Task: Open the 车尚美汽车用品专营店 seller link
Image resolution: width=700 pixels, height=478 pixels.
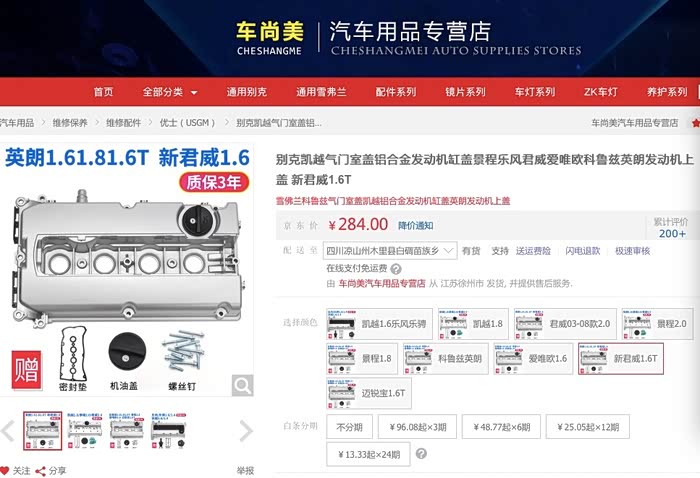Action: click(382, 283)
